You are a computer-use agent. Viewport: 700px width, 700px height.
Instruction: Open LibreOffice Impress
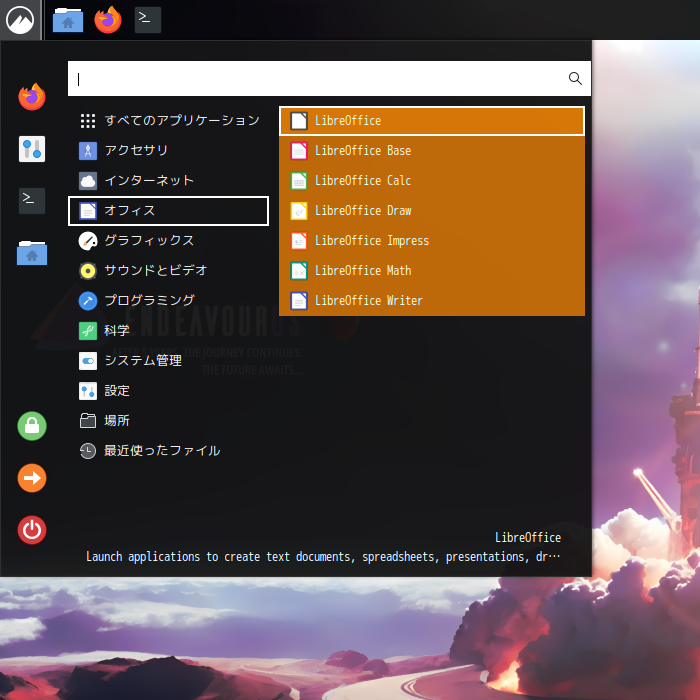pos(432,241)
